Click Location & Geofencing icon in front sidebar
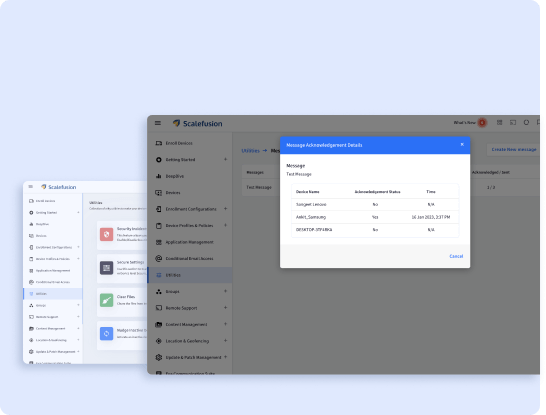The width and height of the screenshot is (546, 415). coord(159,341)
